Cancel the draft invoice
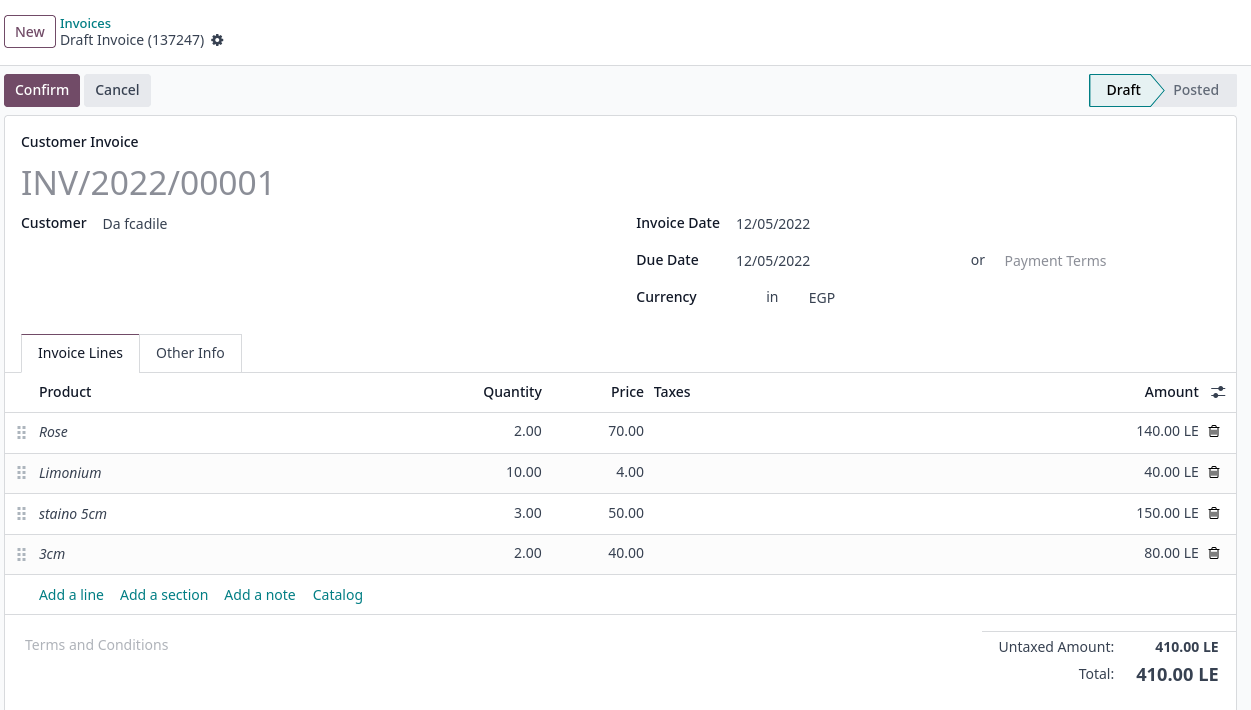This screenshot has height=710, width=1251. 117,90
